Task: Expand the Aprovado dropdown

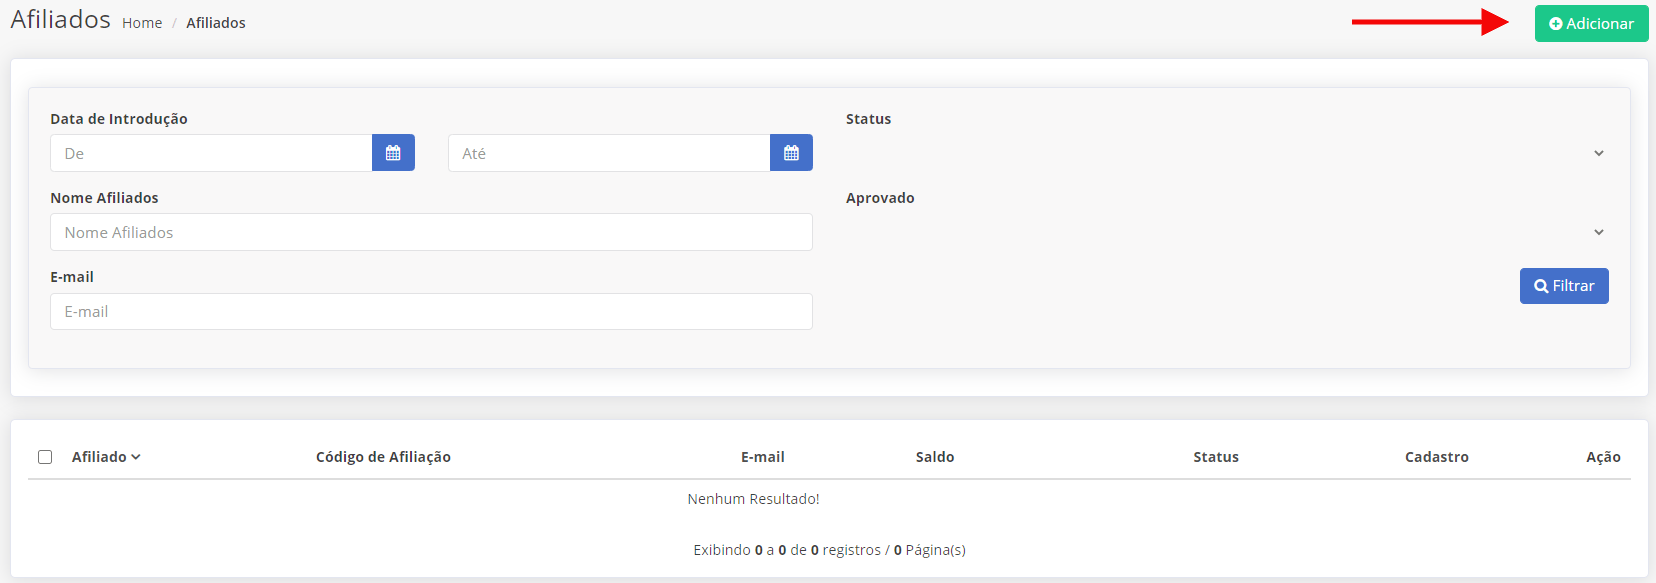Action: (1227, 232)
